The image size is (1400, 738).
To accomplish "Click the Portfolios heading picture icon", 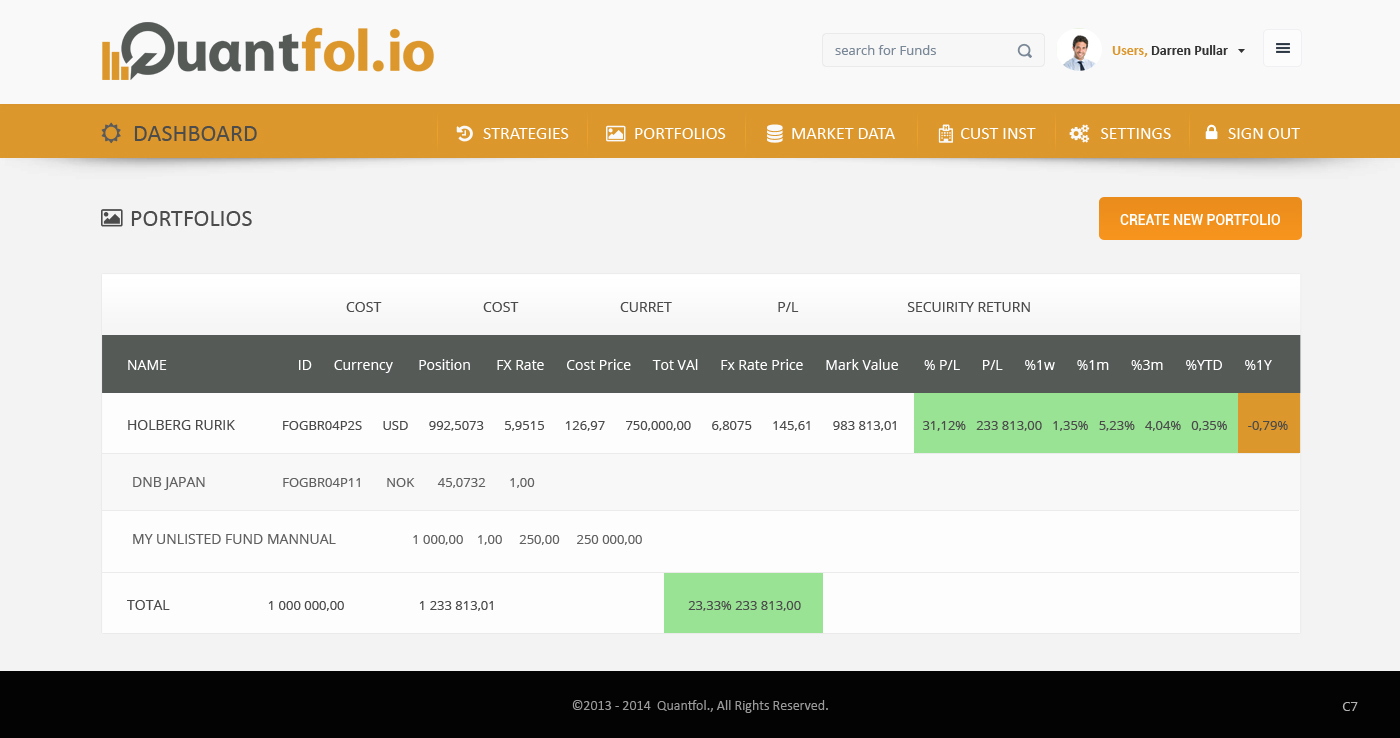I will click(112, 218).
